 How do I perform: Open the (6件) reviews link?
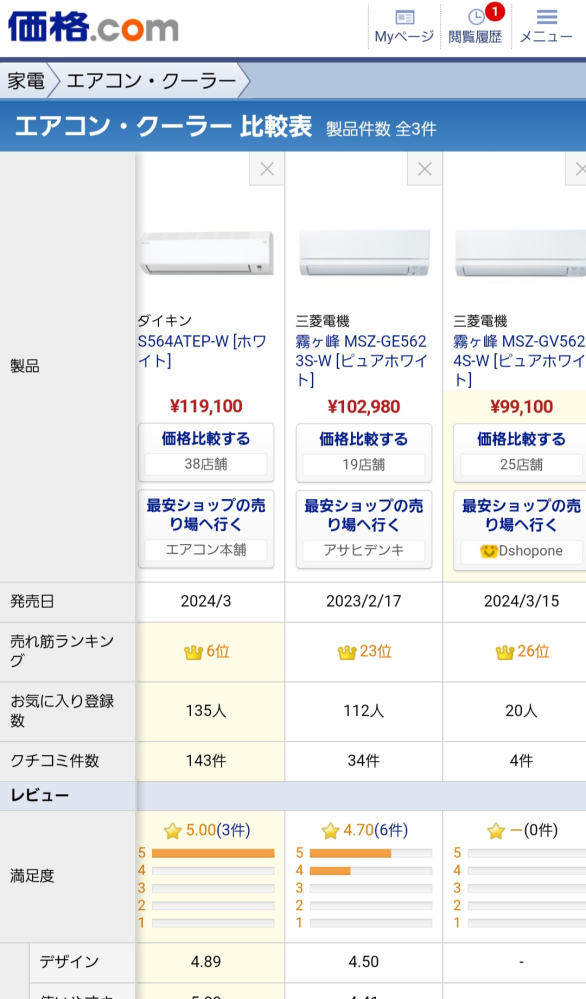click(390, 830)
